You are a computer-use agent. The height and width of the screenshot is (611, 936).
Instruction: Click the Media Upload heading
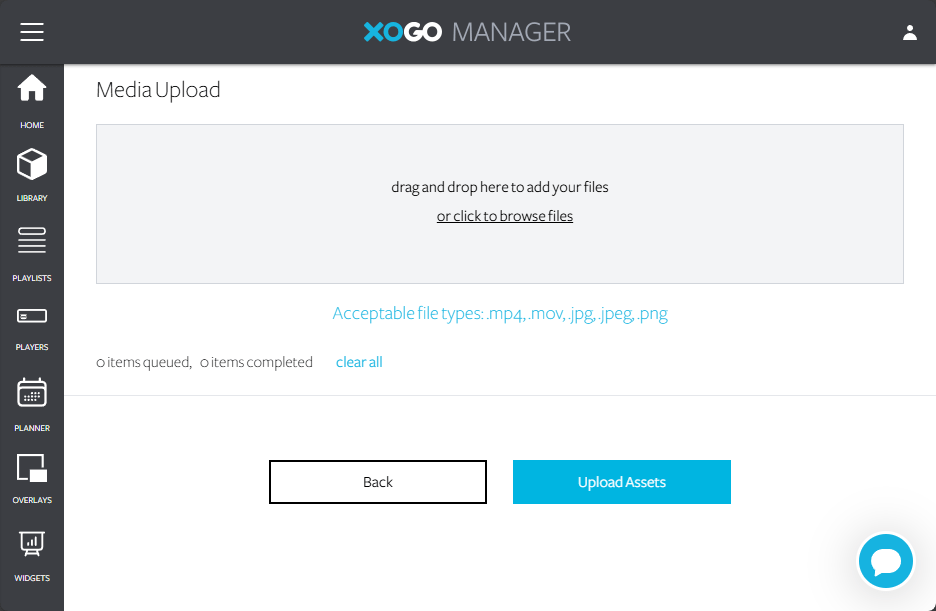pyautogui.click(x=158, y=90)
